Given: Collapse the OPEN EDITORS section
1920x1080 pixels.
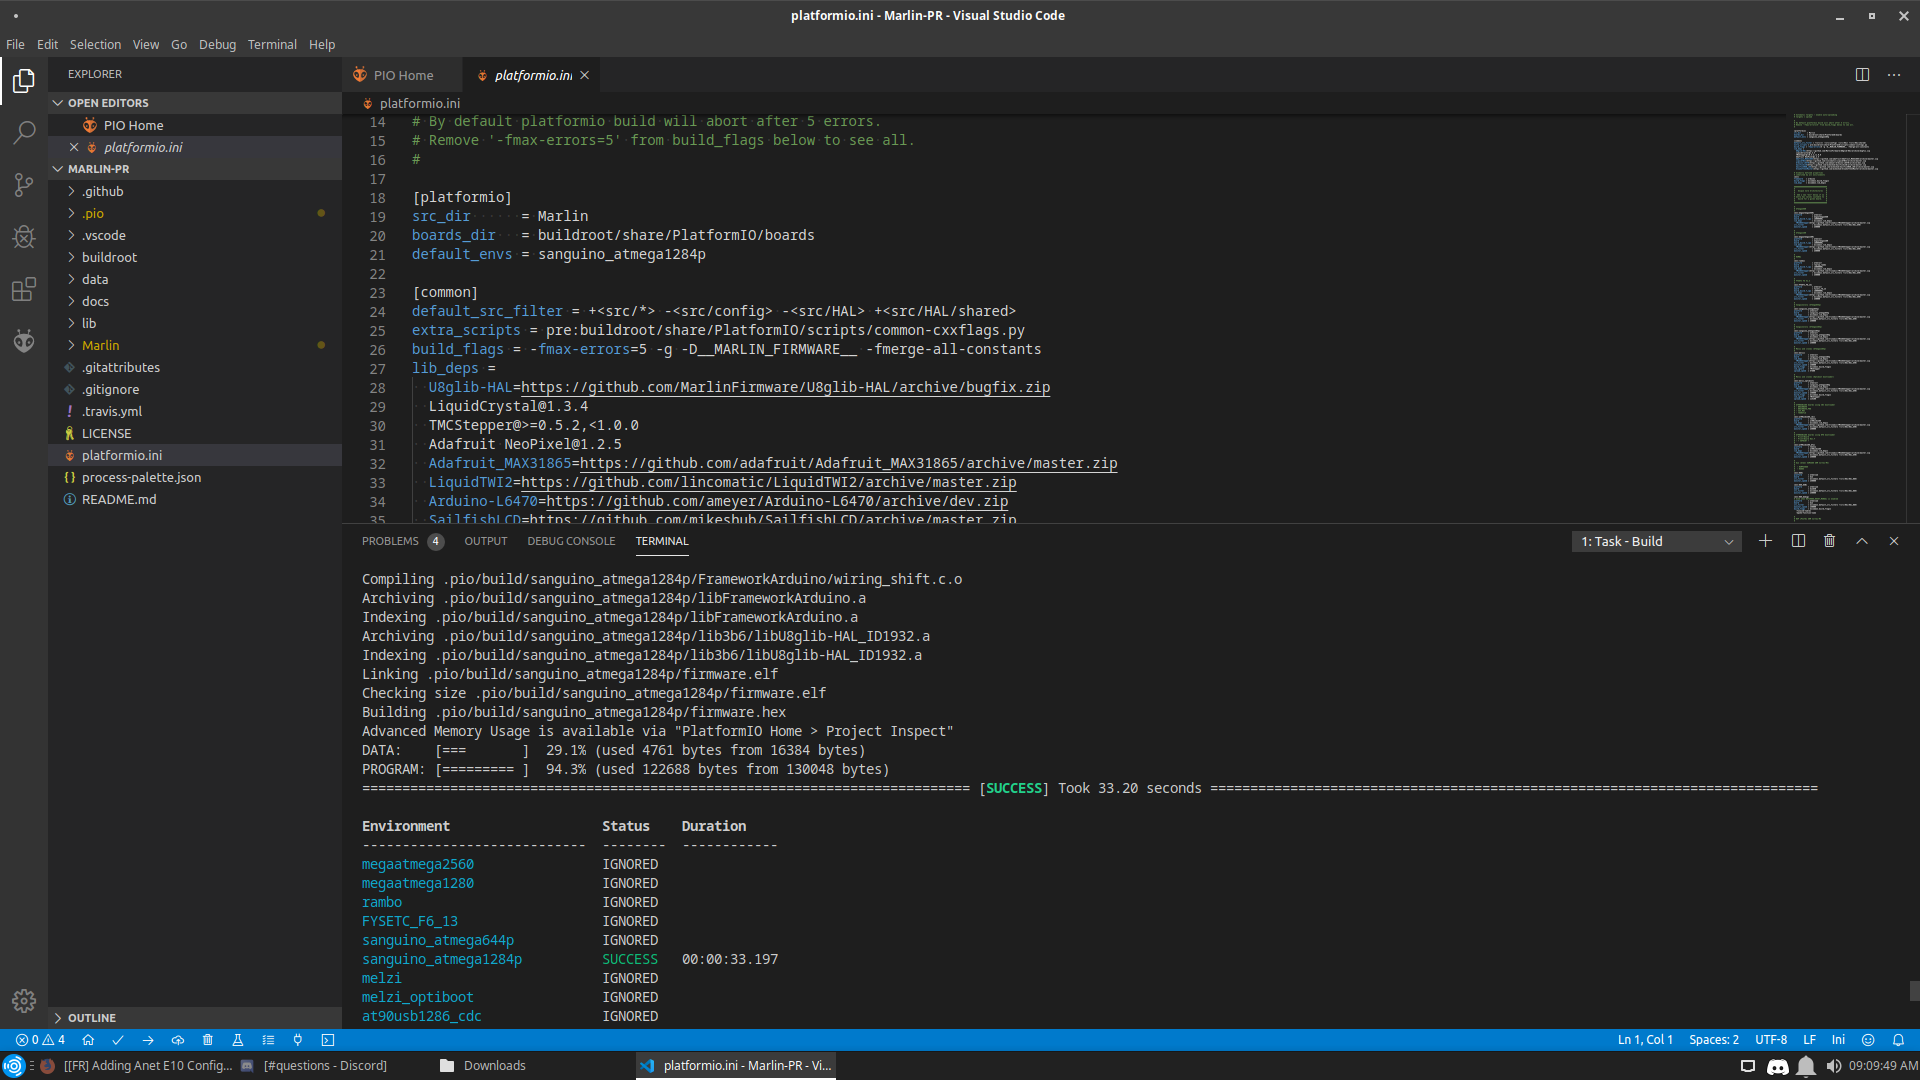Looking at the screenshot, I should (108, 103).
